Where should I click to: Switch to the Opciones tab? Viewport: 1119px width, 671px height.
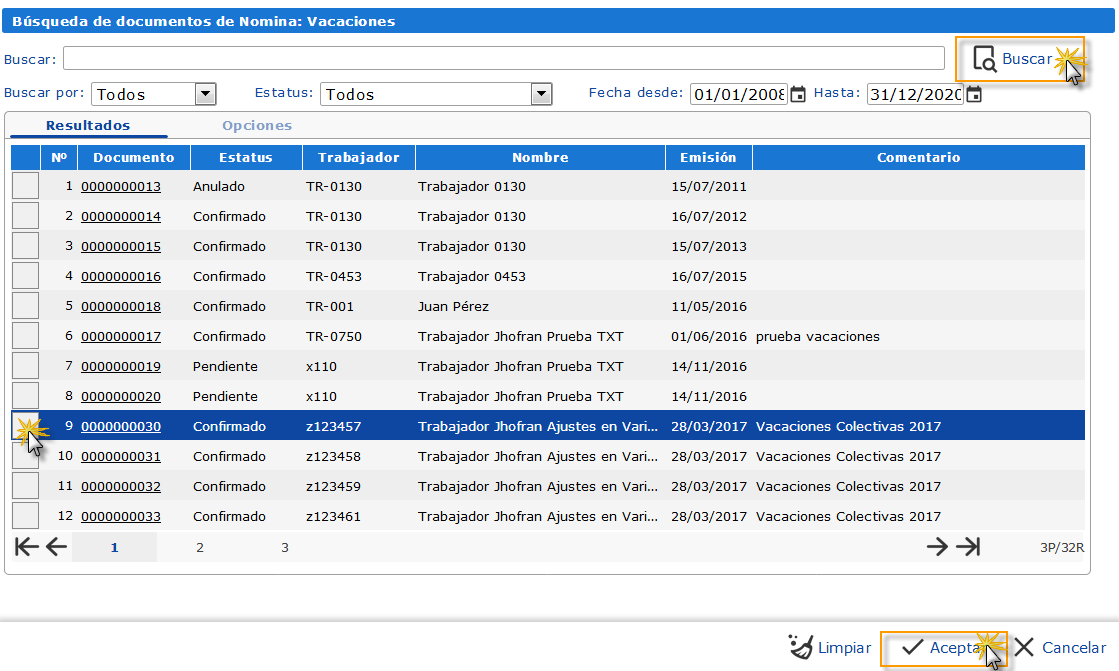click(x=257, y=126)
